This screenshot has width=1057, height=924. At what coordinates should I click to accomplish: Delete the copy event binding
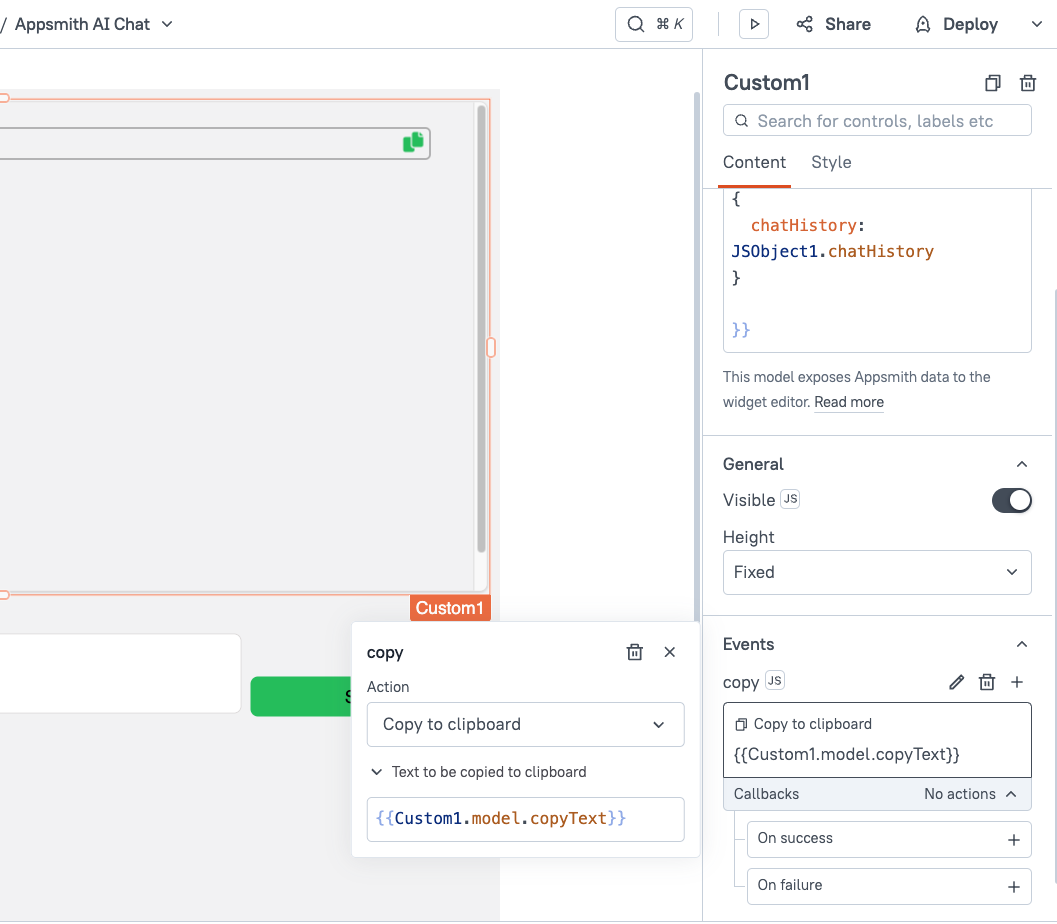point(987,681)
